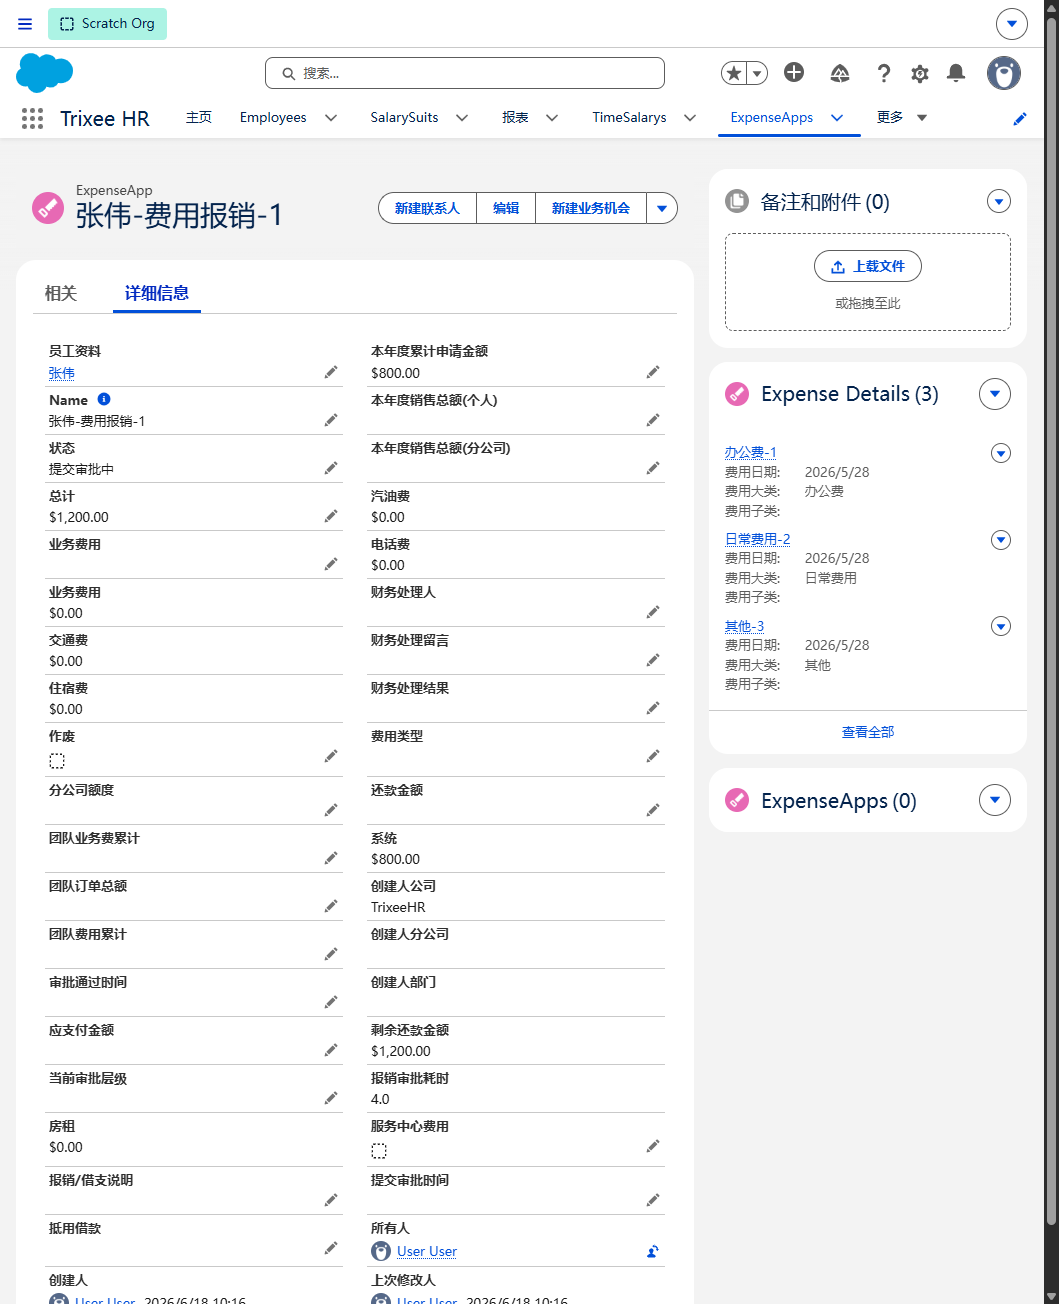
Task: Open the User User owner link
Action: pyautogui.click(x=427, y=1251)
